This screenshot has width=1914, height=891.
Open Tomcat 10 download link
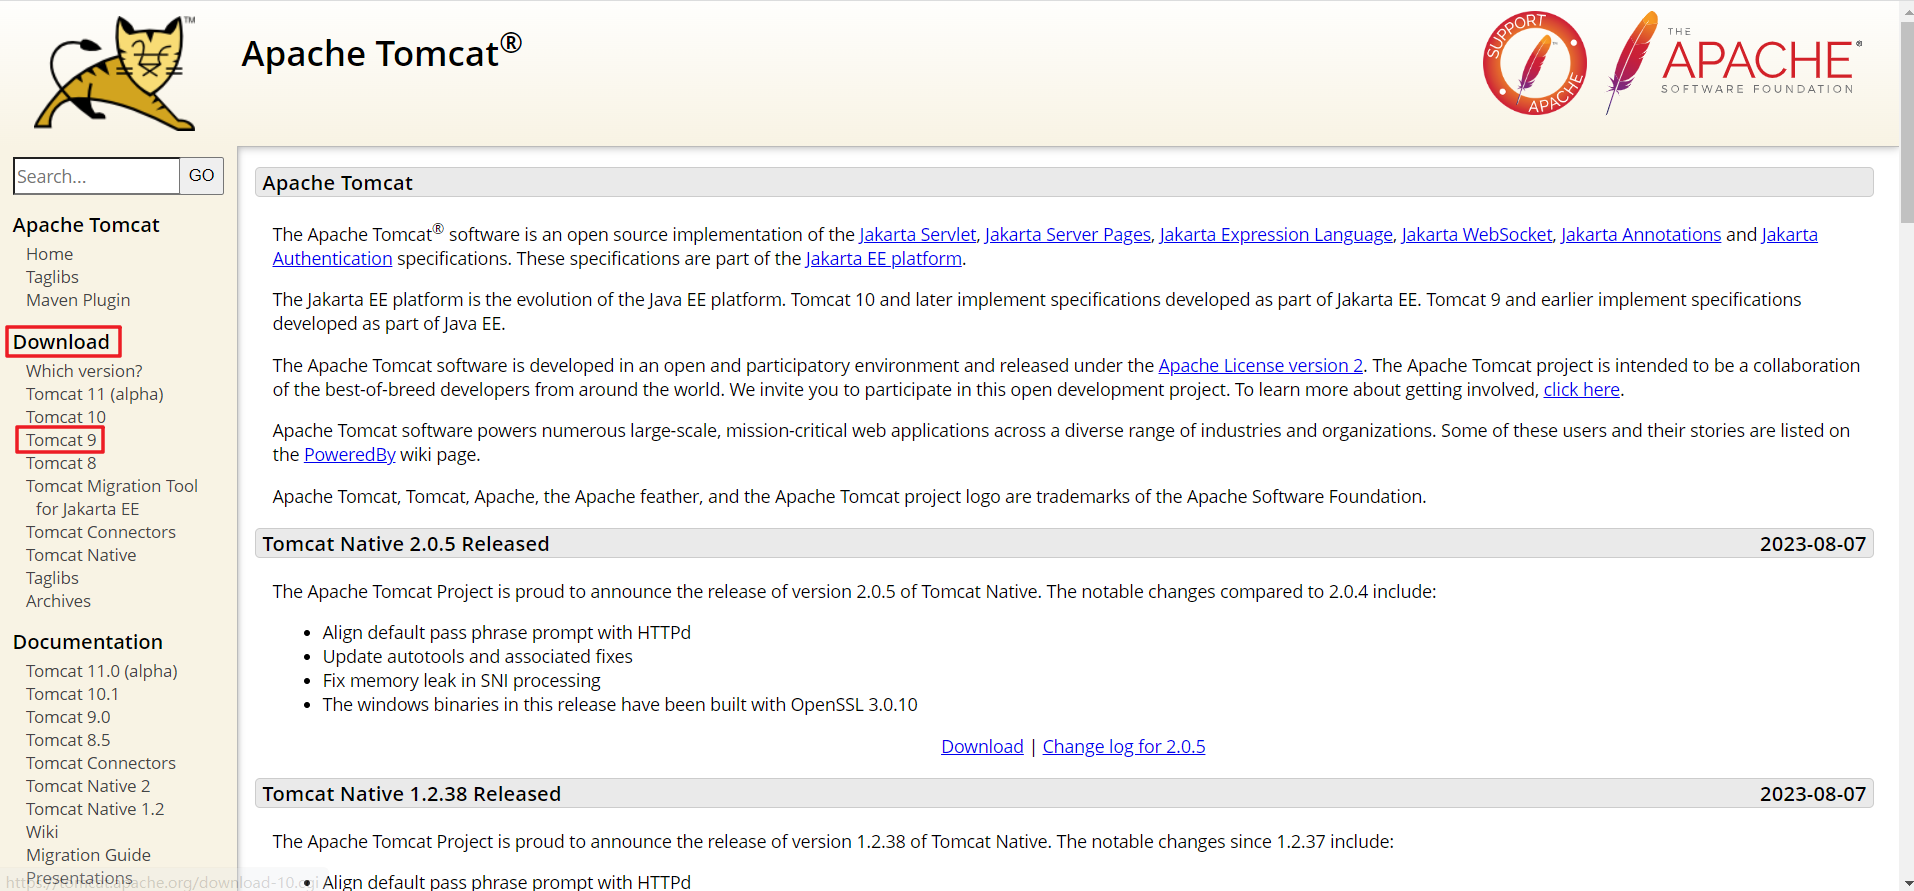[66, 417]
